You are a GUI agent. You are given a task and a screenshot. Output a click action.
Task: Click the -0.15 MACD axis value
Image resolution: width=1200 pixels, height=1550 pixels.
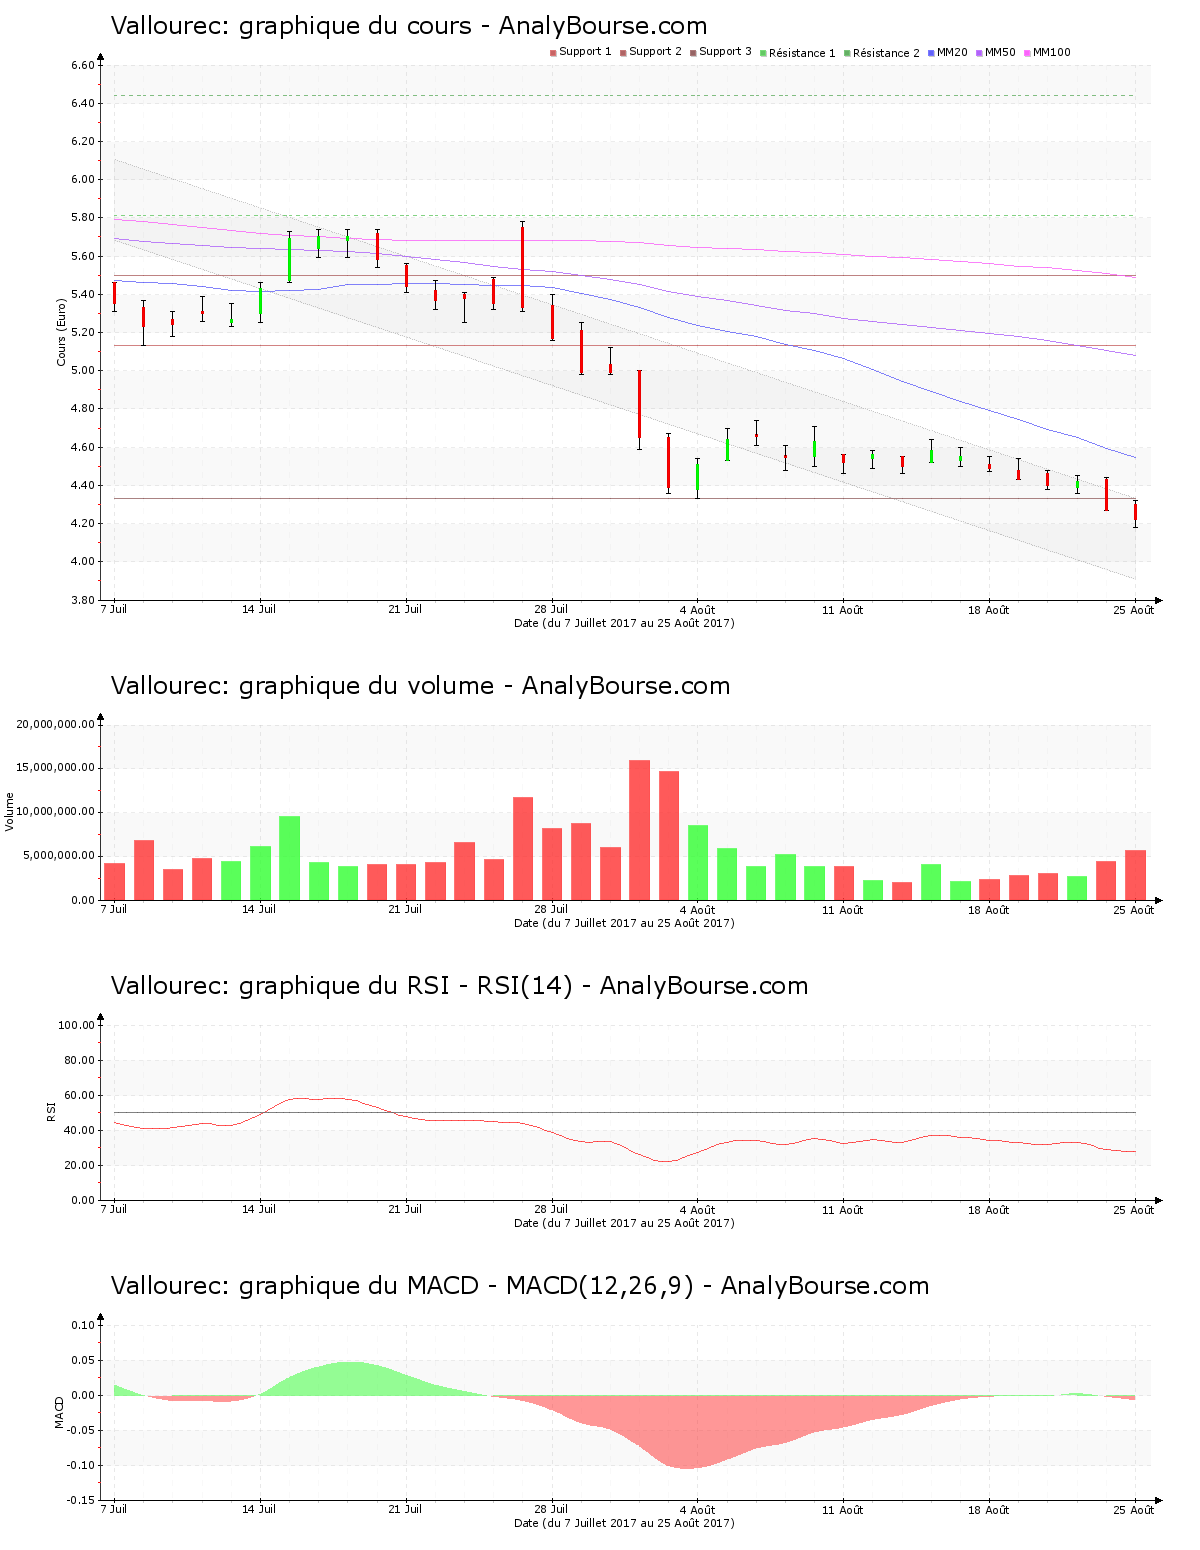82,1501
